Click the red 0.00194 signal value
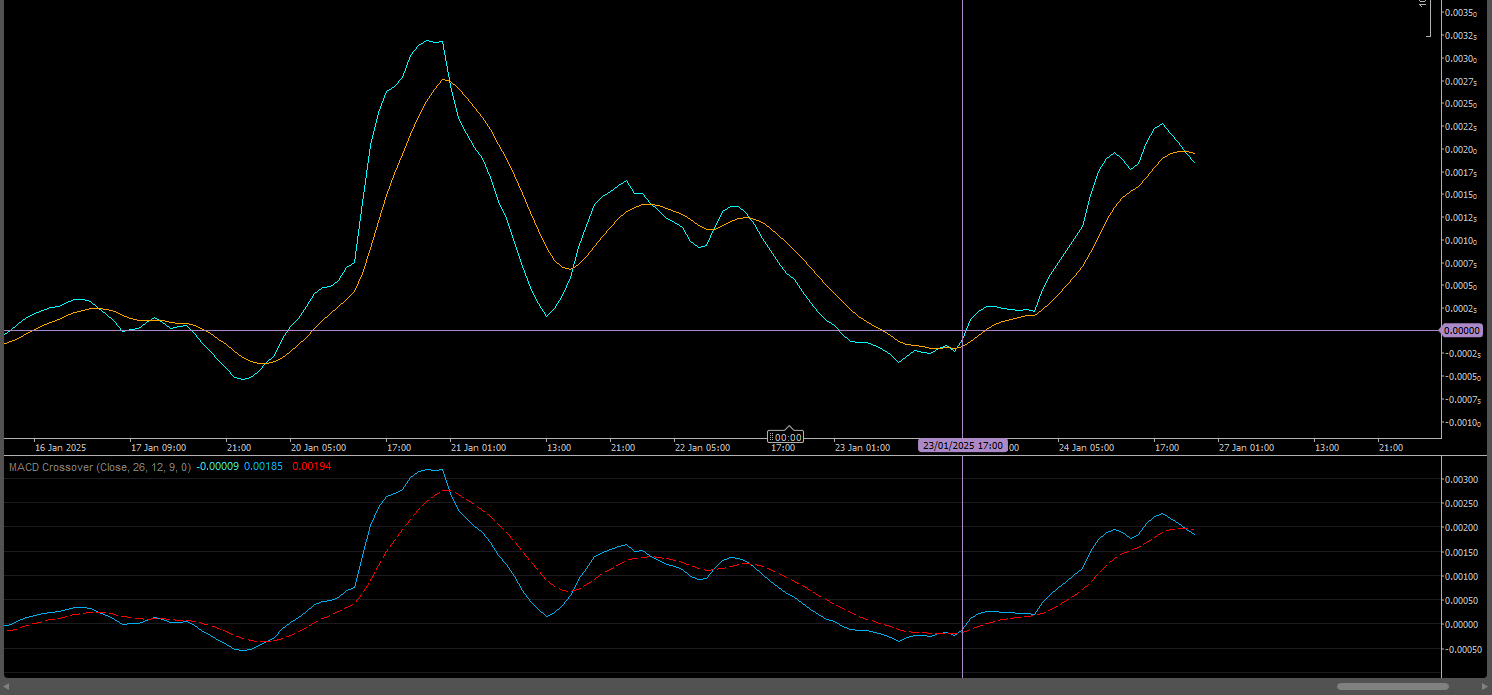Image resolution: width=1492 pixels, height=695 pixels. pos(311,467)
